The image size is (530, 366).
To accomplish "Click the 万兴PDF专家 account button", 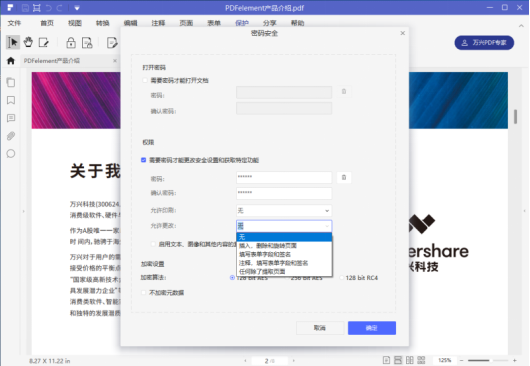I will click(484, 43).
